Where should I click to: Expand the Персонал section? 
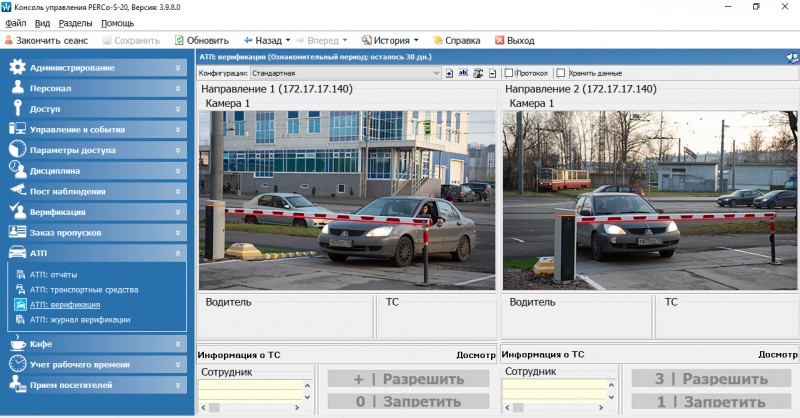pos(178,89)
